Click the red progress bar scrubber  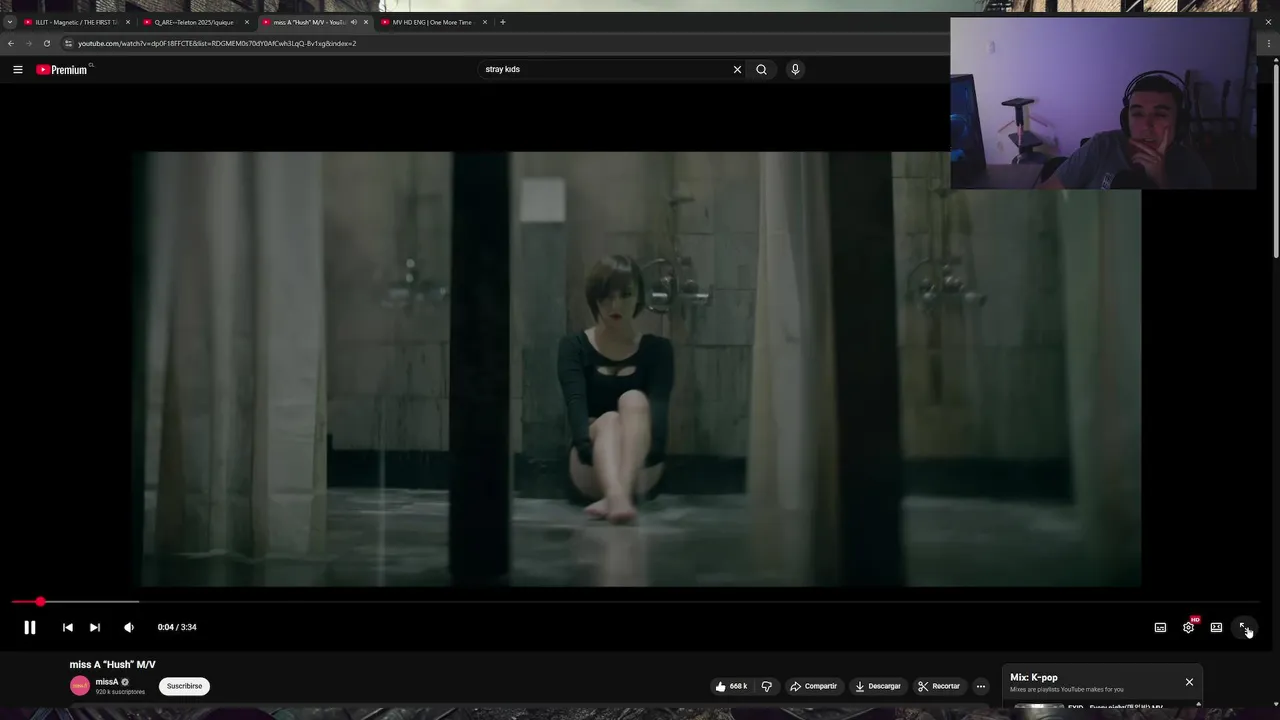pos(40,601)
